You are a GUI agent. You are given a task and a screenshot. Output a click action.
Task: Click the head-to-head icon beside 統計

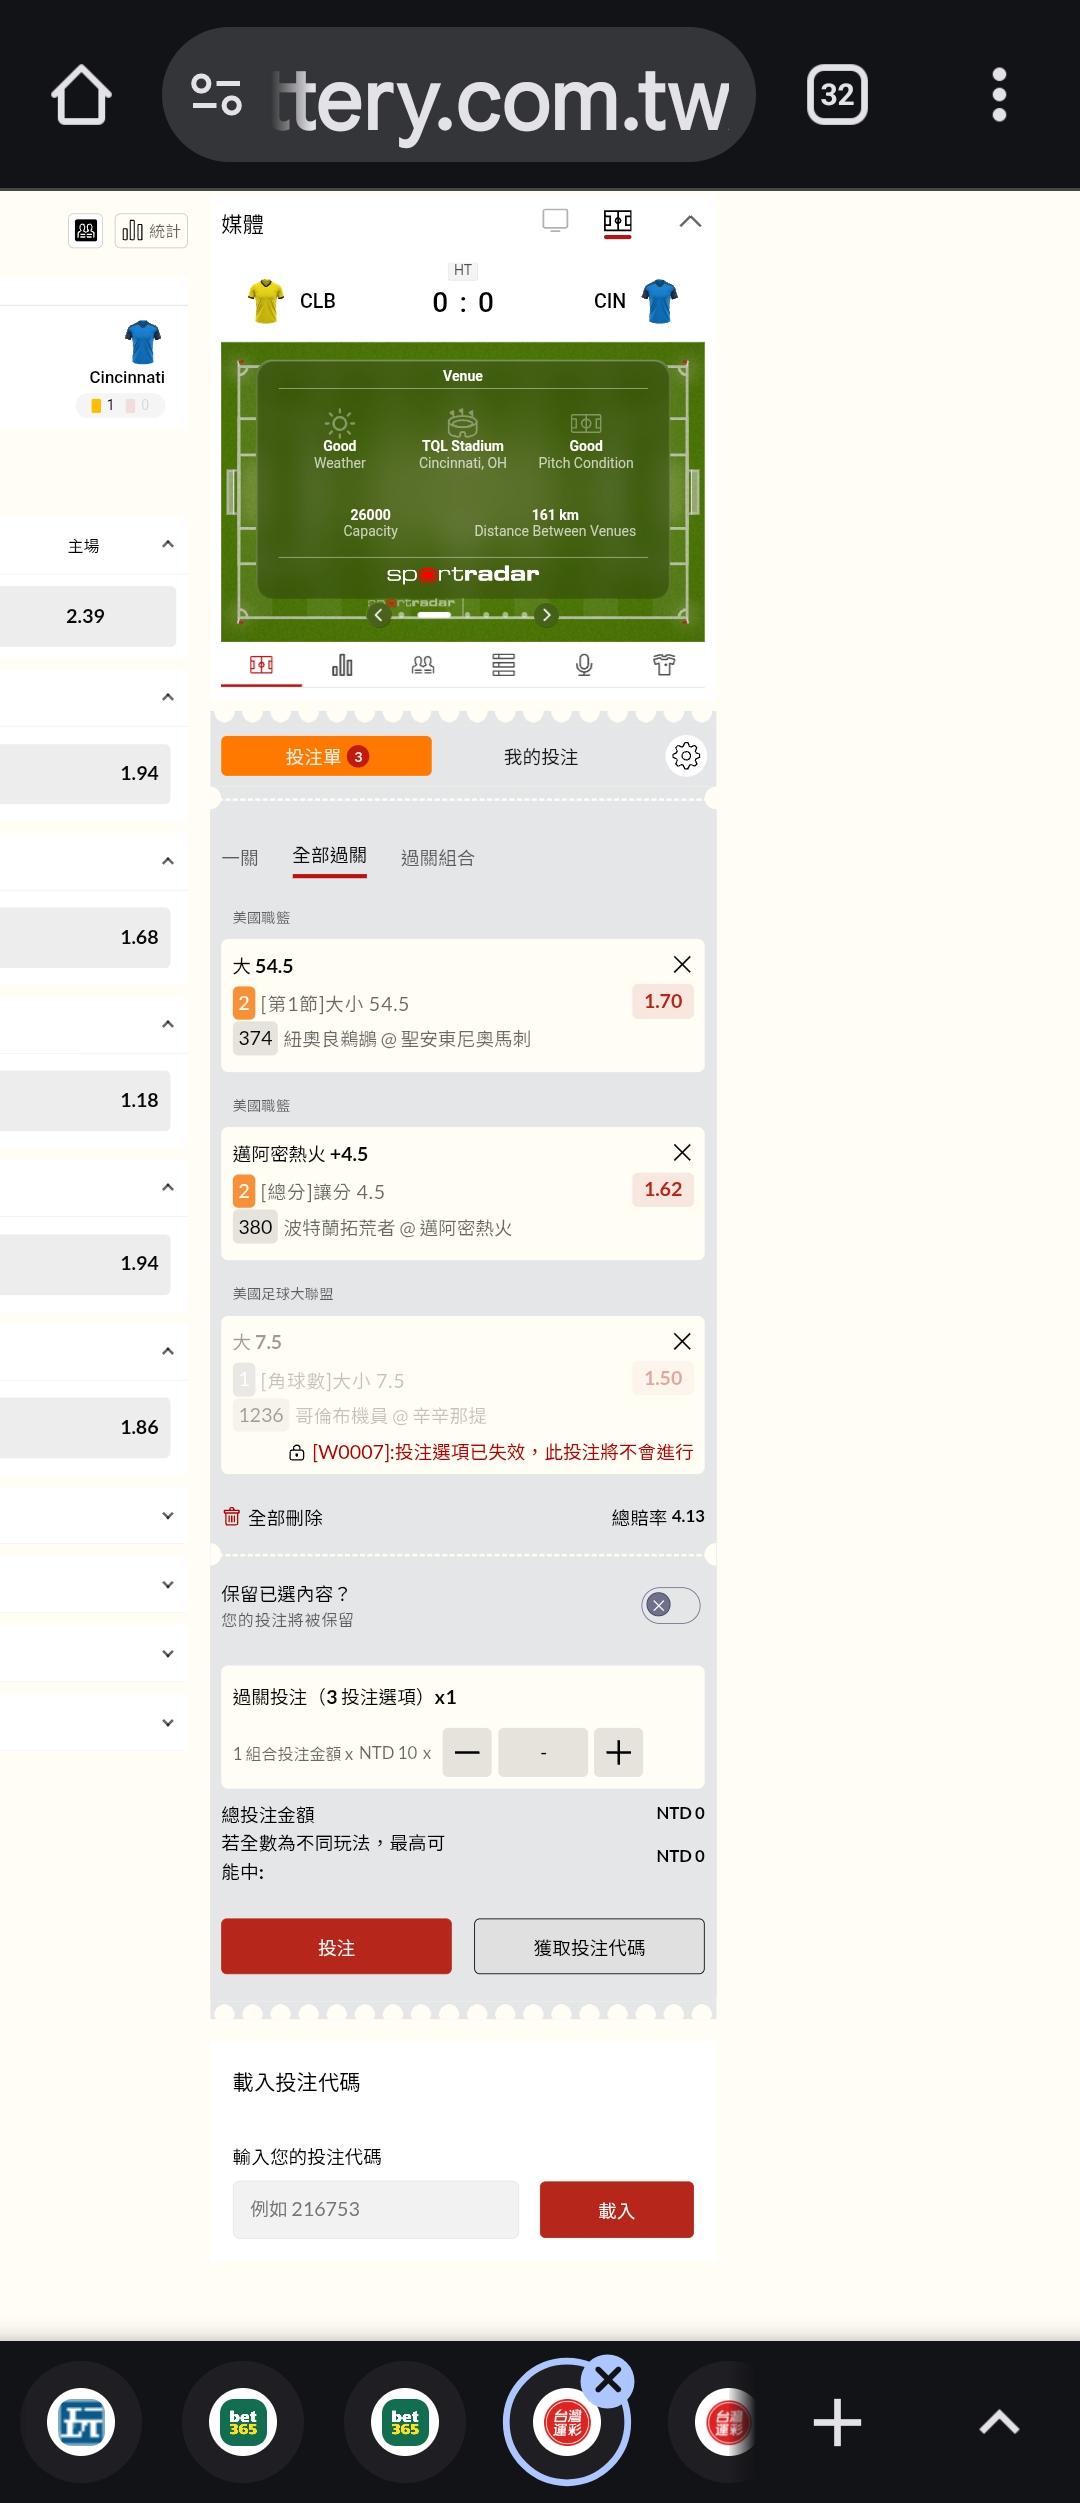coord(86,231)
